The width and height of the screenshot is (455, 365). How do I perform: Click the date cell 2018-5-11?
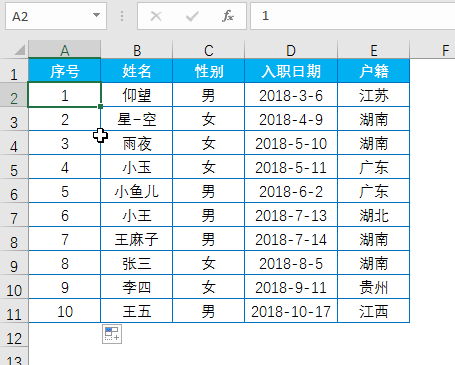pos(291,167)
